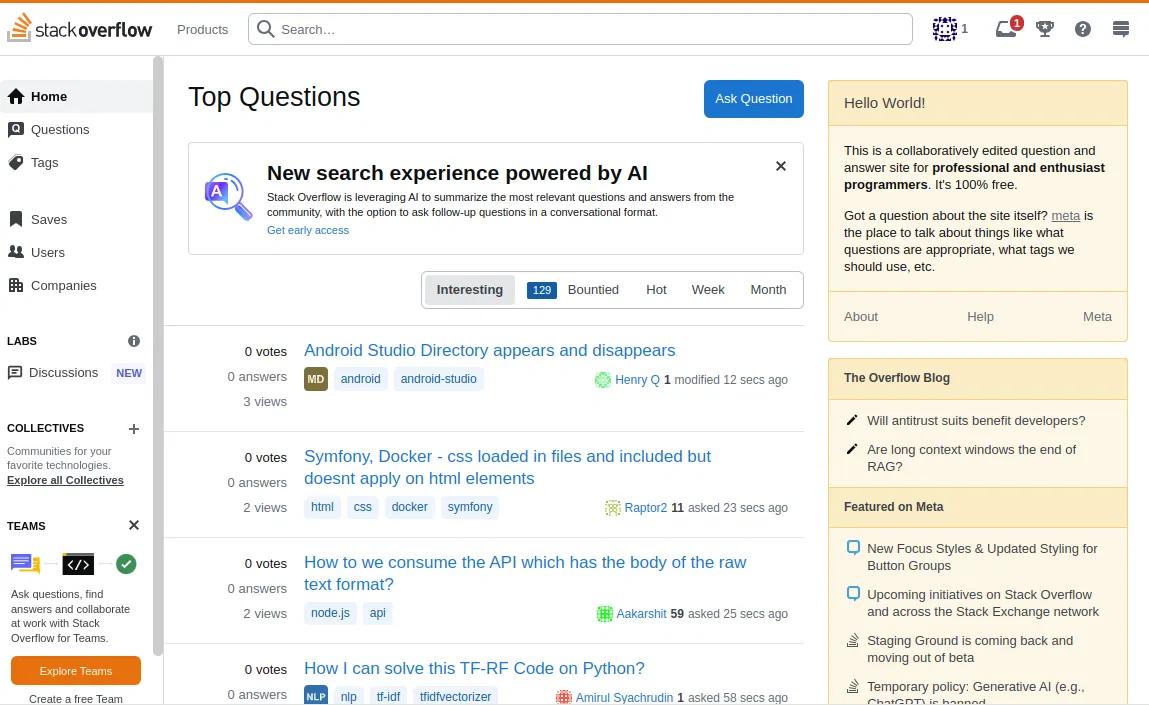Open Discussions in the Labs section

pos(63,373)
